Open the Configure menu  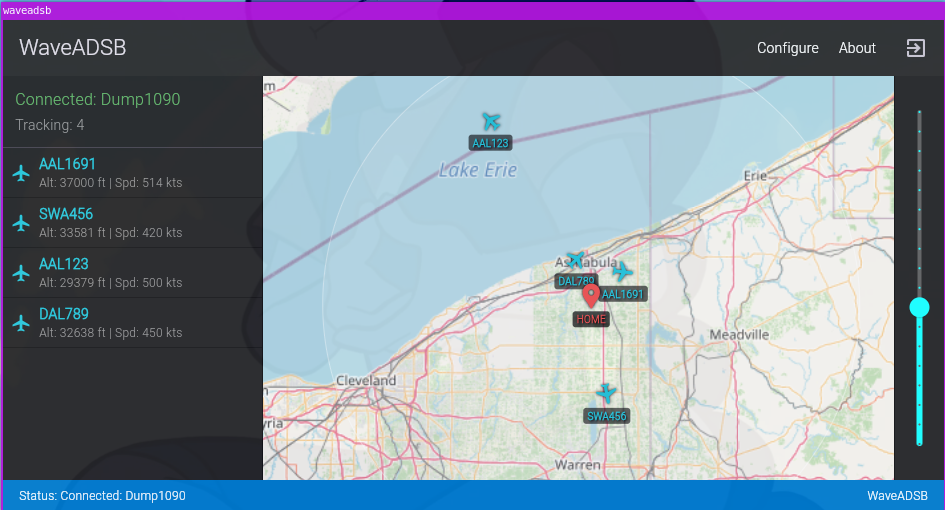click(x=787, y=48)
